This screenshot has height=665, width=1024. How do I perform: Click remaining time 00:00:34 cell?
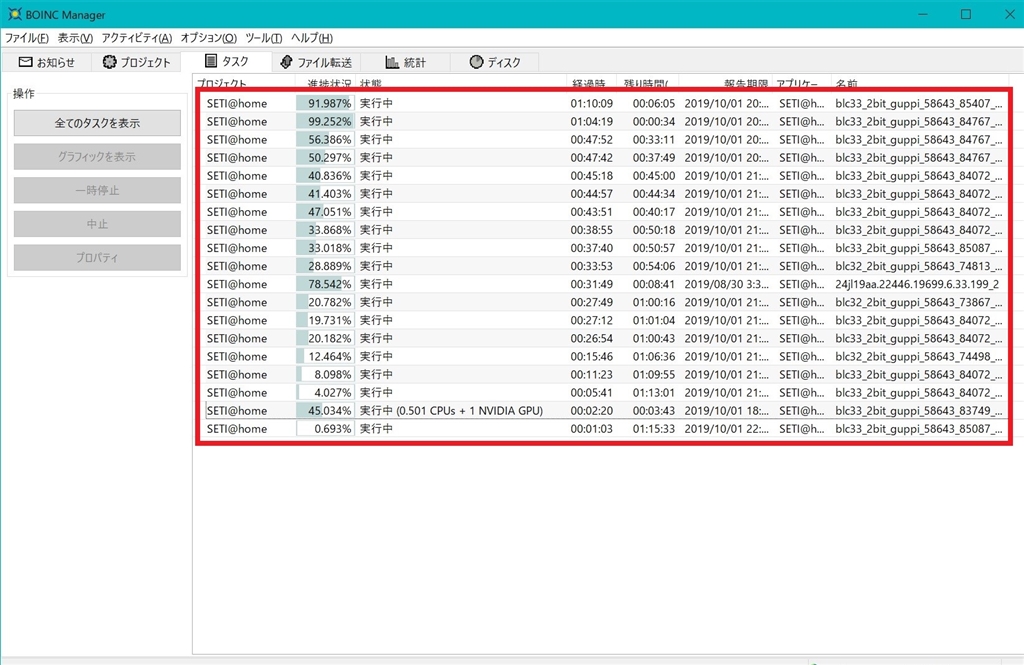[653, 122]
